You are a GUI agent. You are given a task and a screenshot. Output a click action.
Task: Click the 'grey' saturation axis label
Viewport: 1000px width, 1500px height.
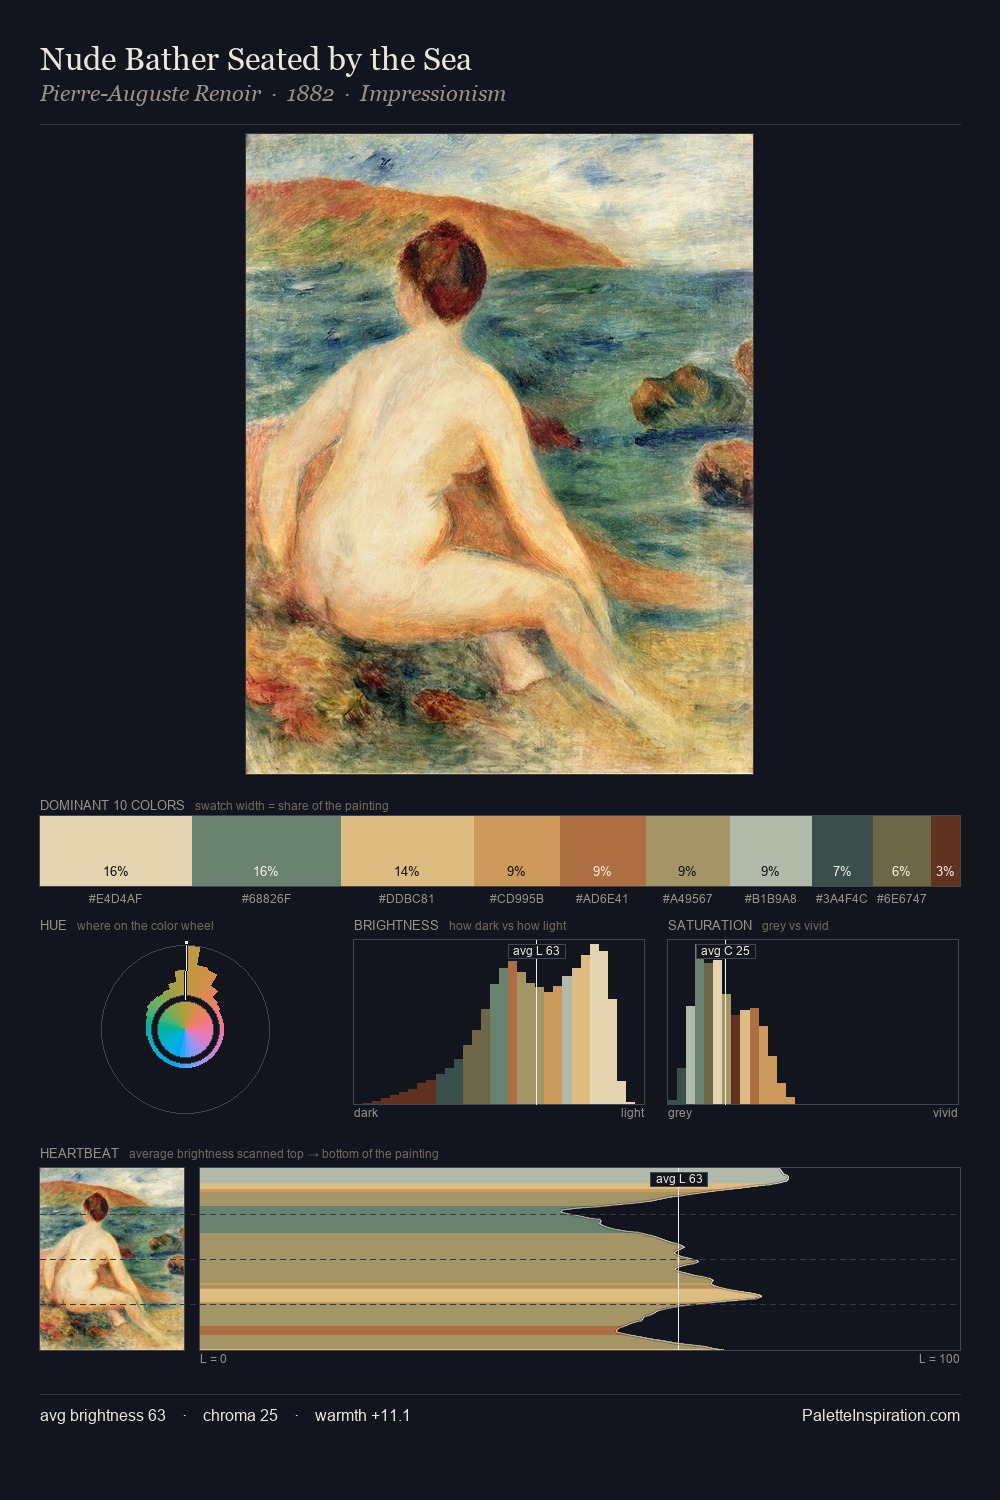point(680,1113)
